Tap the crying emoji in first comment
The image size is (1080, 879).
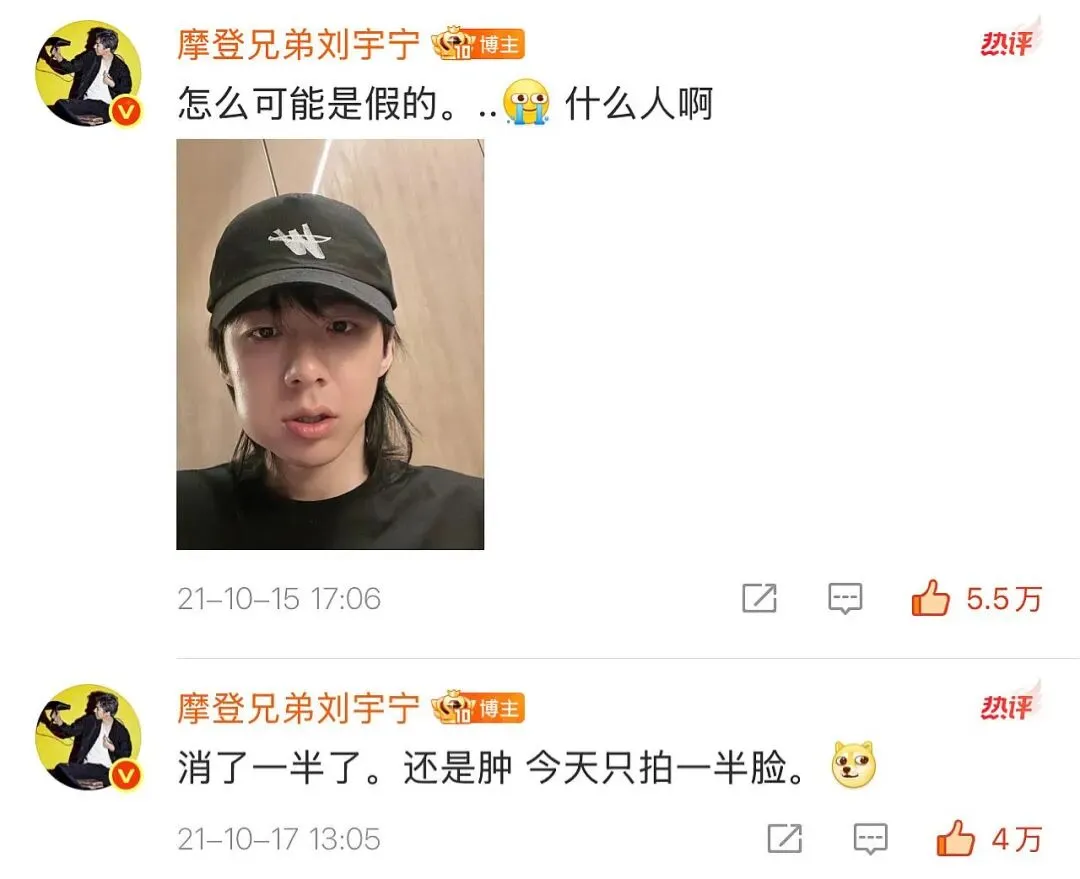(x=526, y=103)
